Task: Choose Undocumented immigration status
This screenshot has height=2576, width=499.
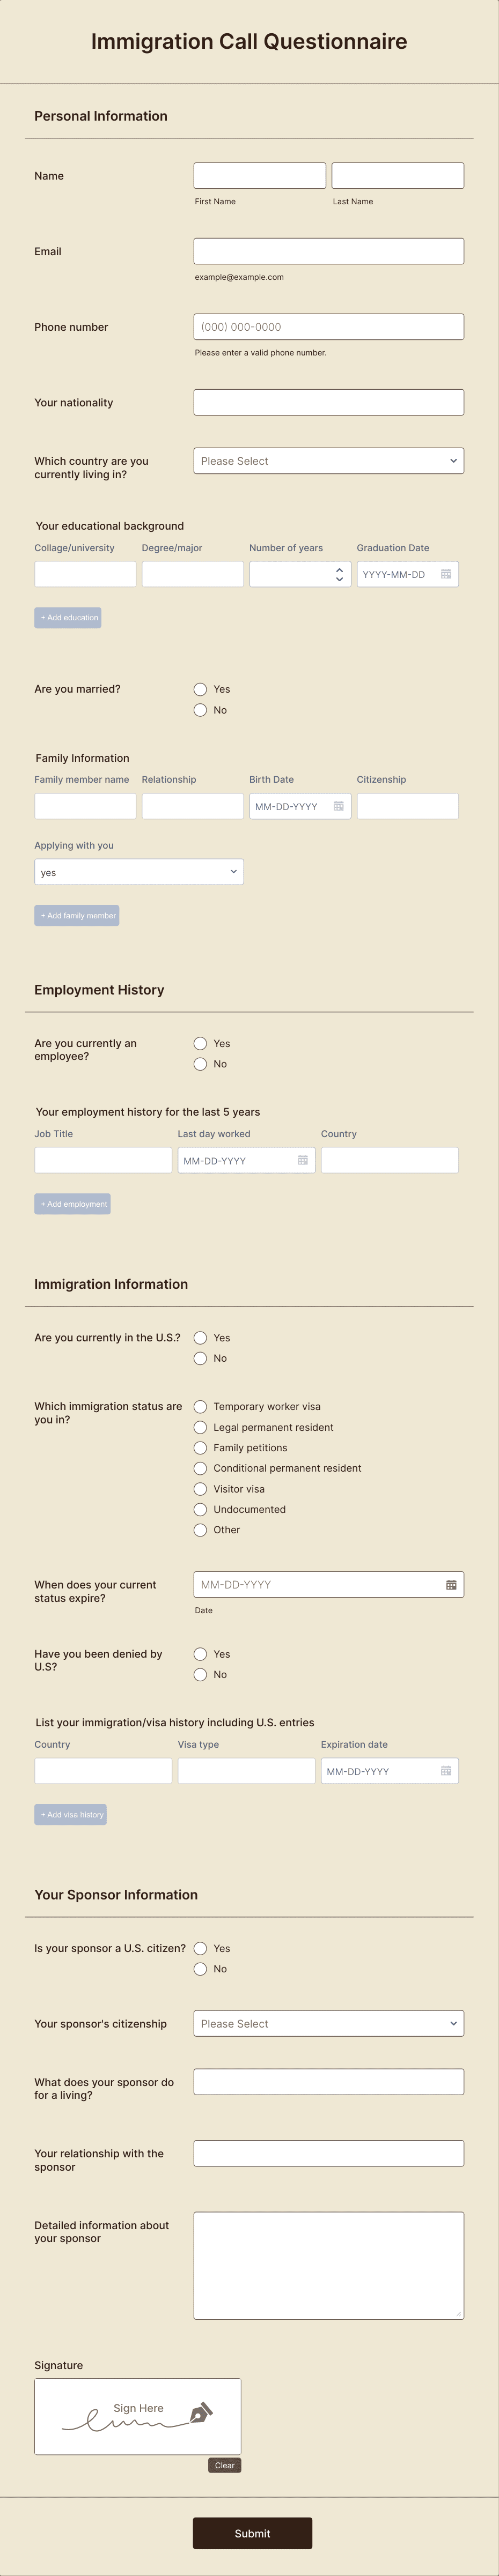Action: pos(200,1509)
